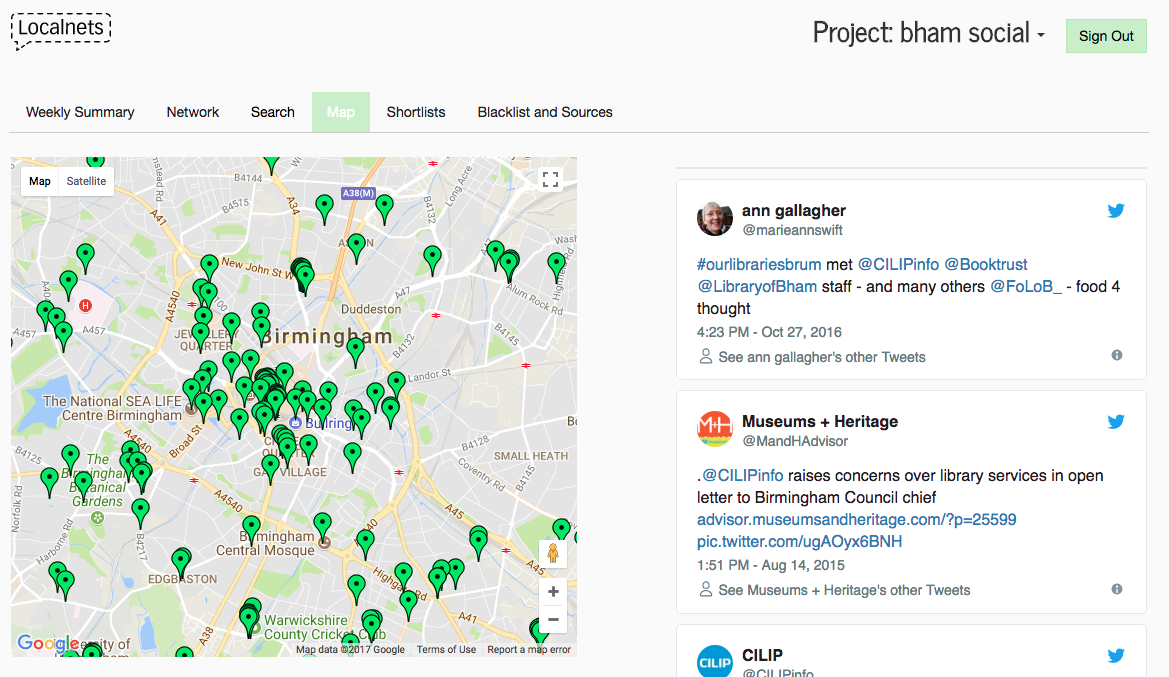Open the info icon on ann gallagher's tweet
Screen dimensions: 1169x677
coord(1117,356)
